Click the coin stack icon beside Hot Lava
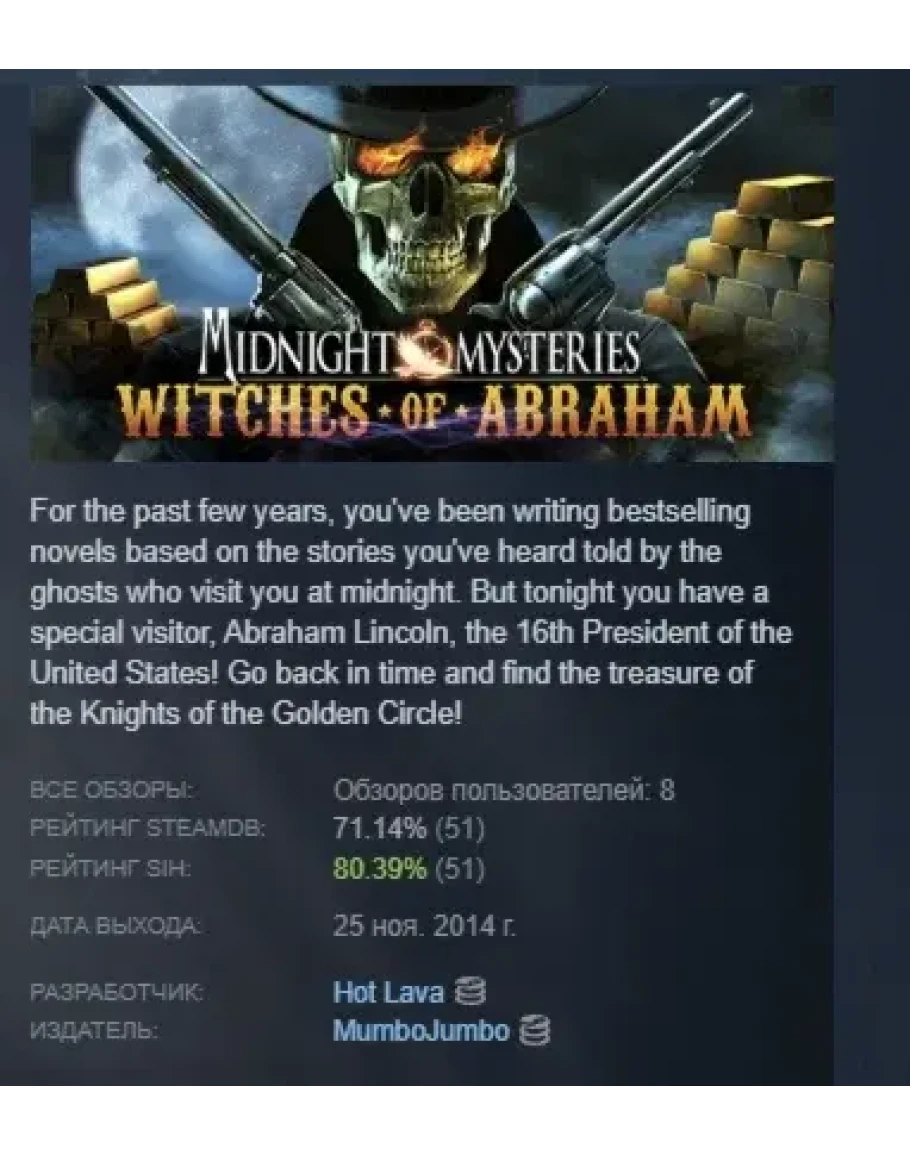 pyautogui.click(x=470, y=991)
